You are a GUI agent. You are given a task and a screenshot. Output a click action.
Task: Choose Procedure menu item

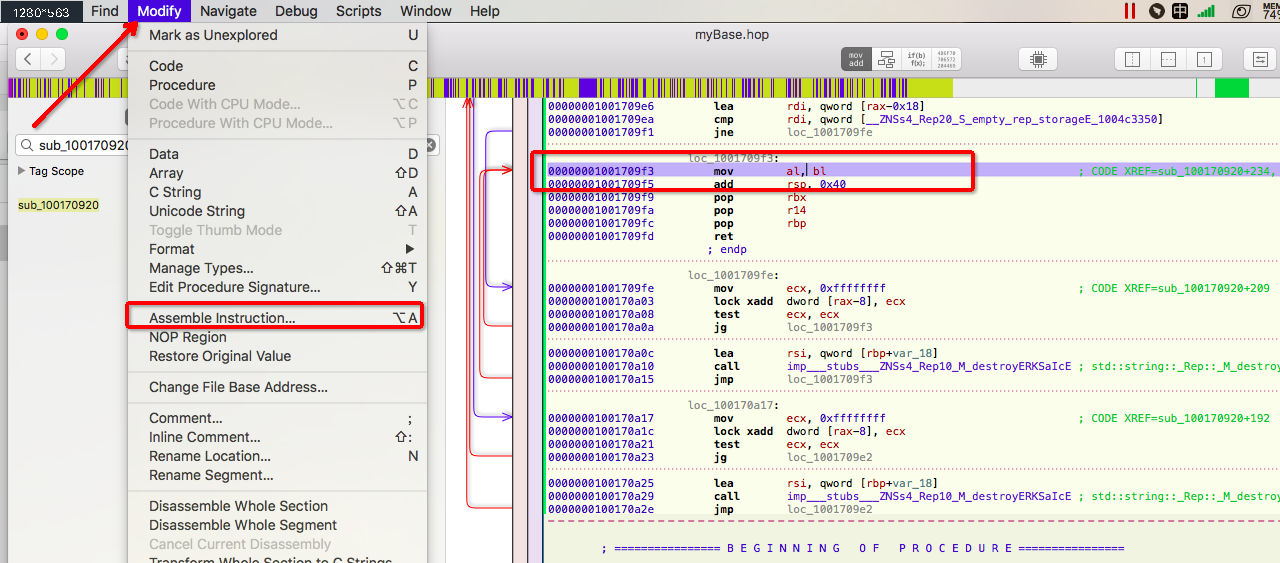click(x=277, y=85)
